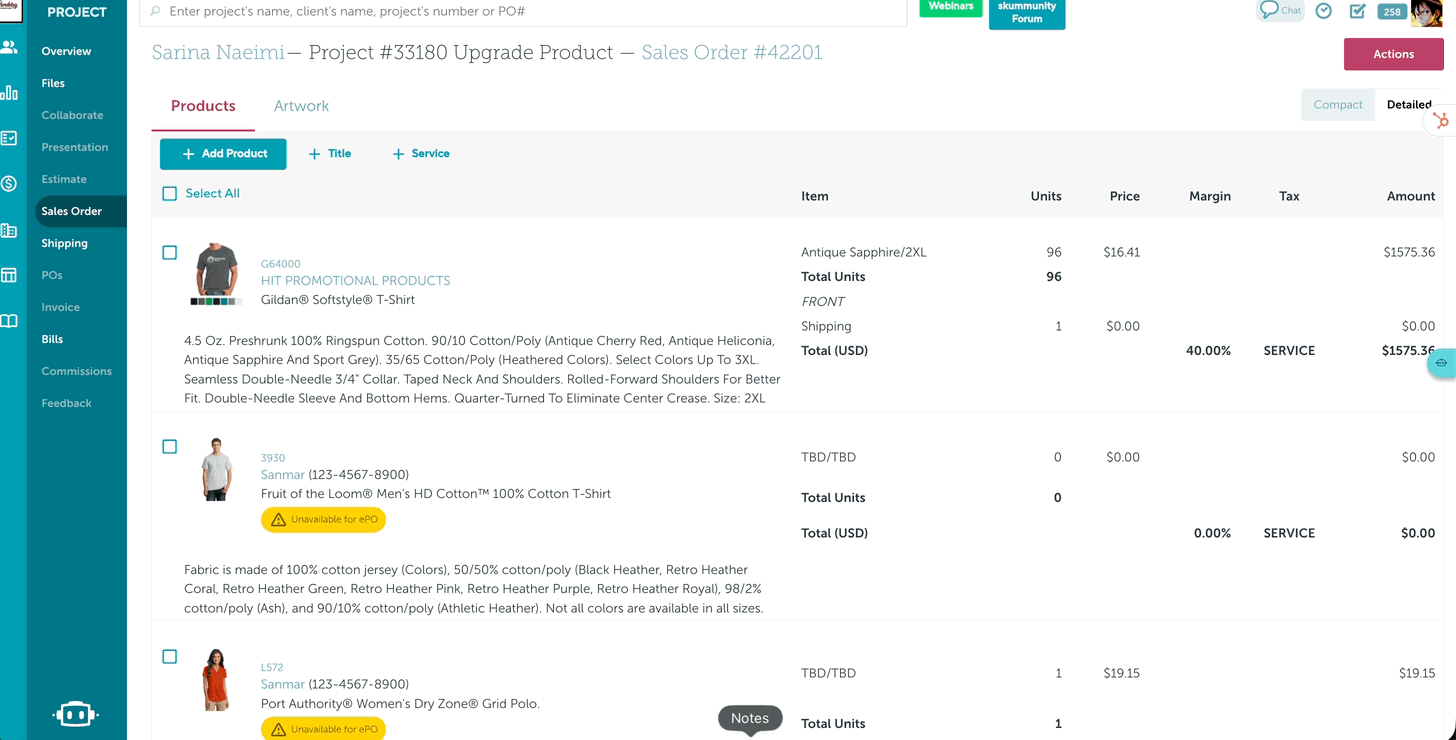Click the checkmark tasks icon in header
This screenshot has height=740, width=1456.
1357,11
